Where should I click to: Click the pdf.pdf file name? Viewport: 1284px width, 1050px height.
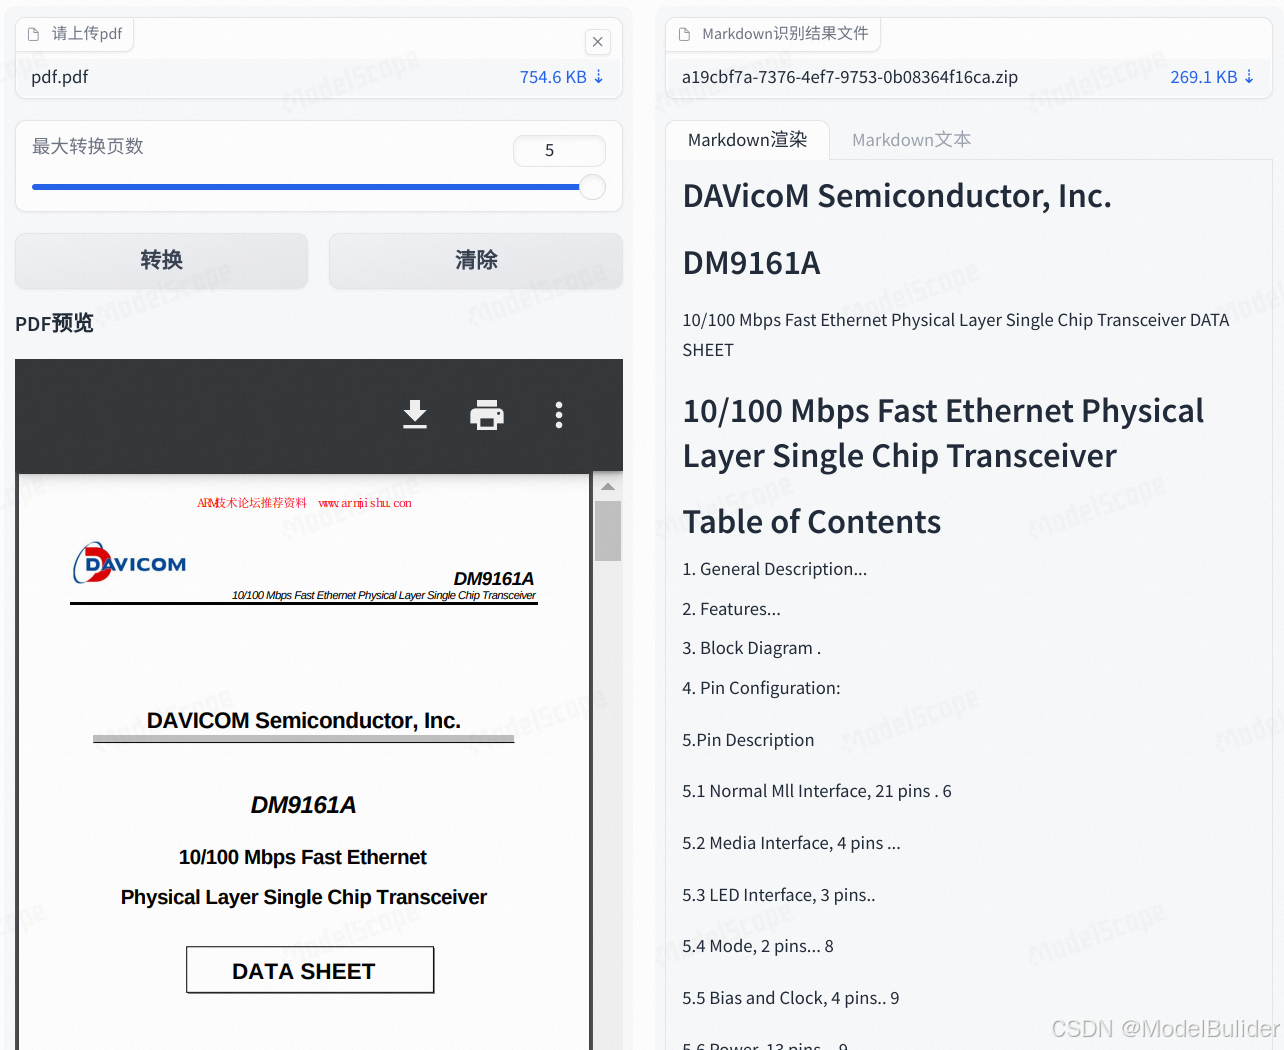coord(60,77)
